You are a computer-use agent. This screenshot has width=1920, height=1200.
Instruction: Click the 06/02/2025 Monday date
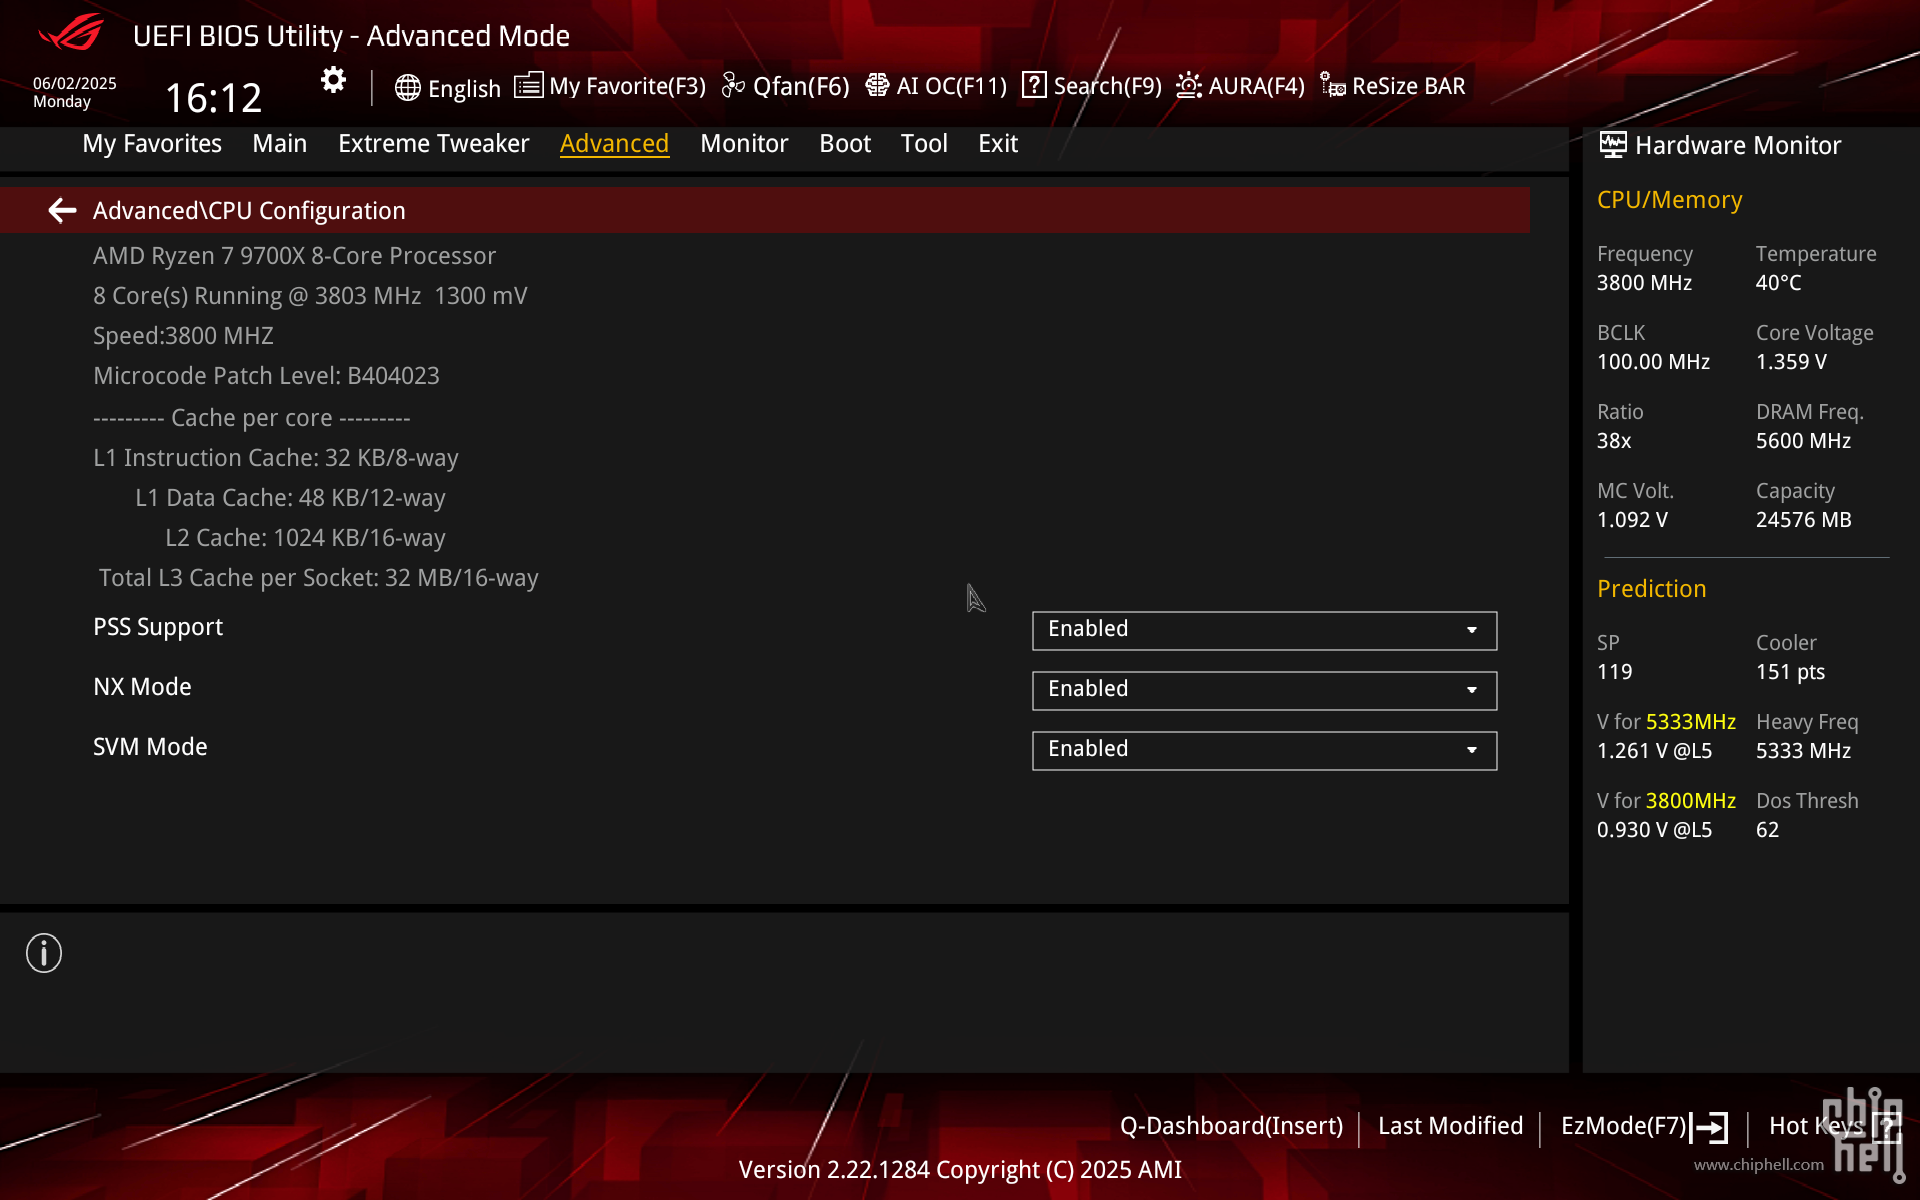coord(74,92)
